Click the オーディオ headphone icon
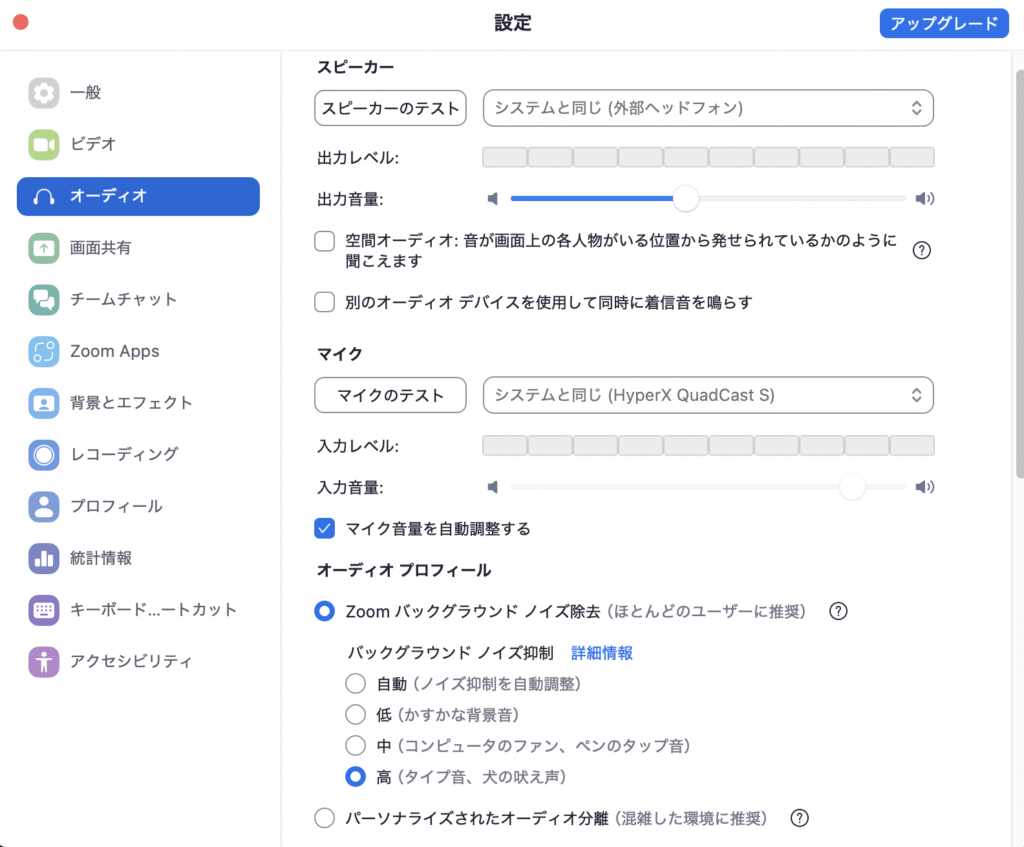 click(x=44, y=197)
